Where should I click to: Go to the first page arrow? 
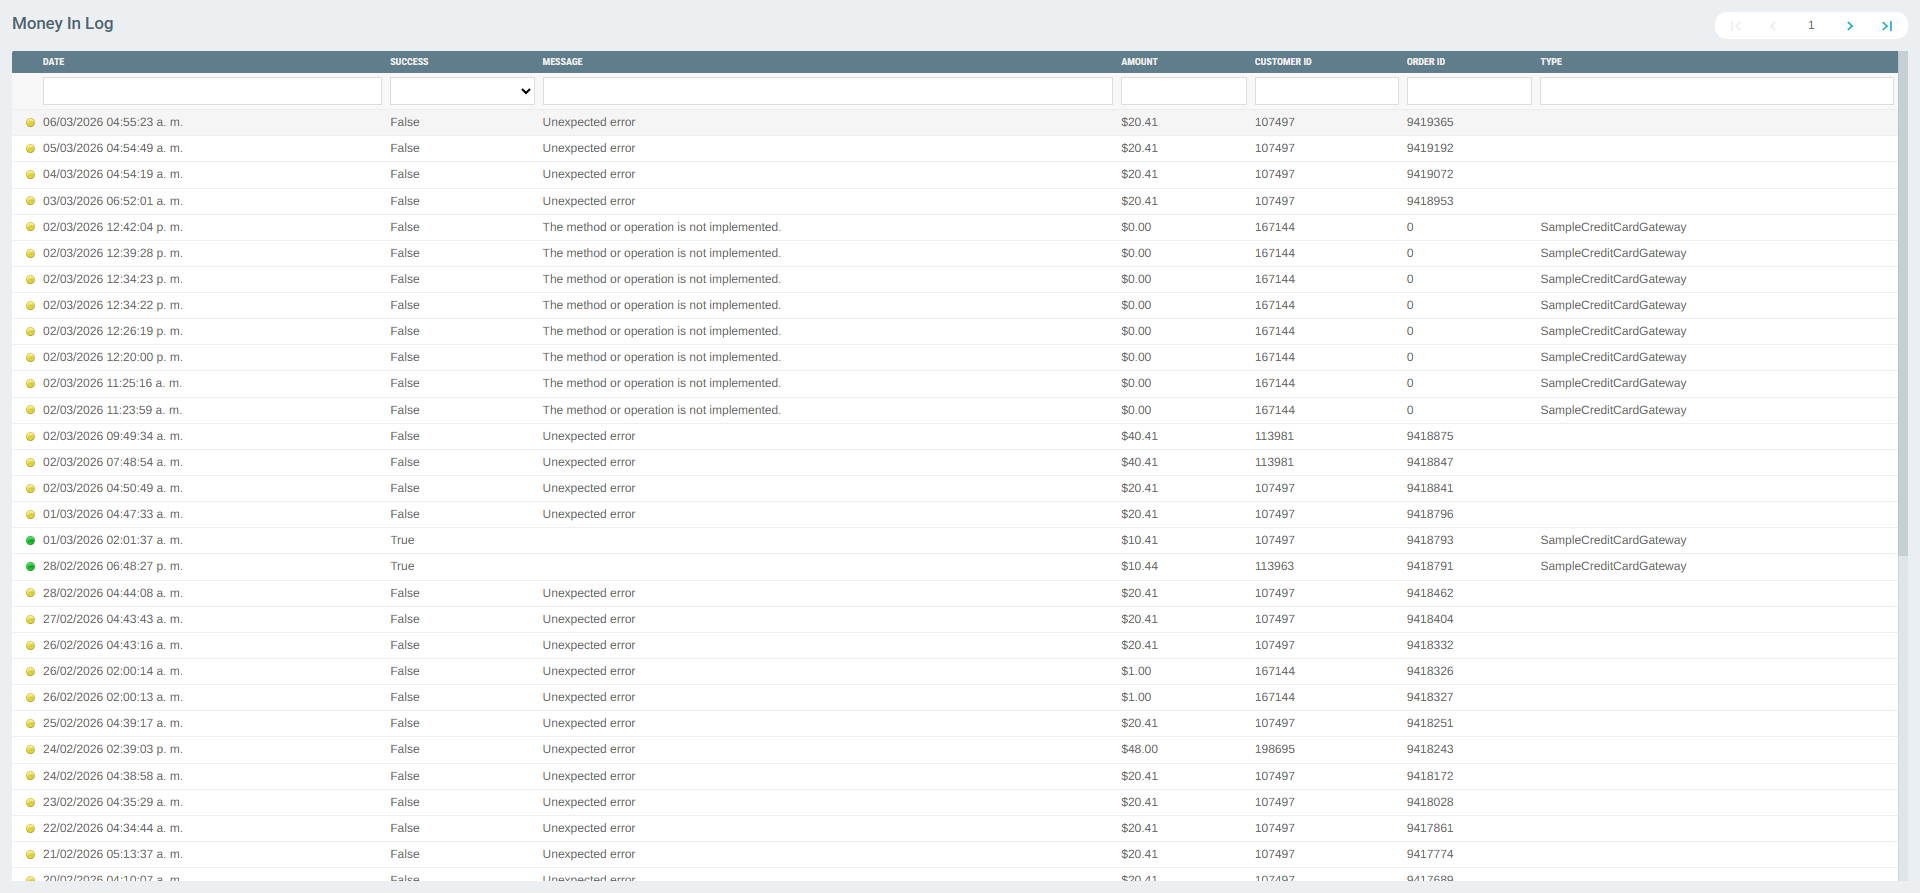(x=1736, y=26)
